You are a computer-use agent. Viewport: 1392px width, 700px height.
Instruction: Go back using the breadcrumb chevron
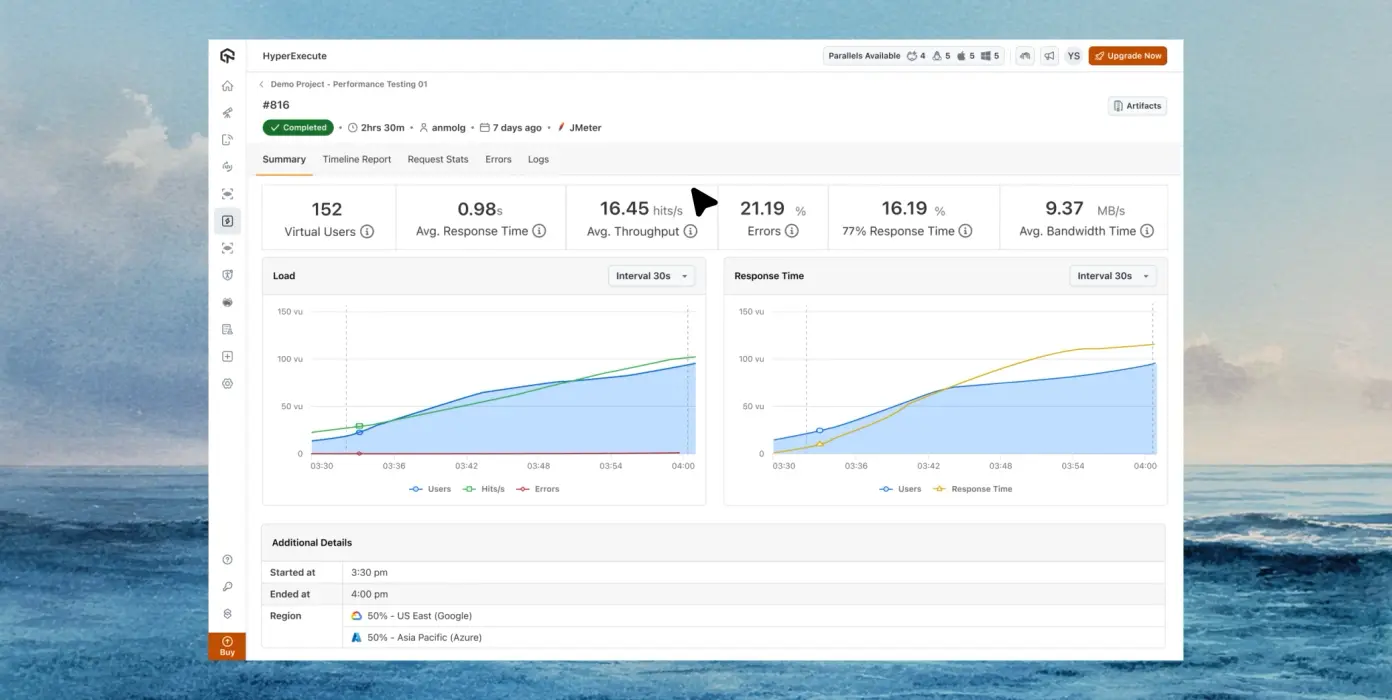click(262, 85)
